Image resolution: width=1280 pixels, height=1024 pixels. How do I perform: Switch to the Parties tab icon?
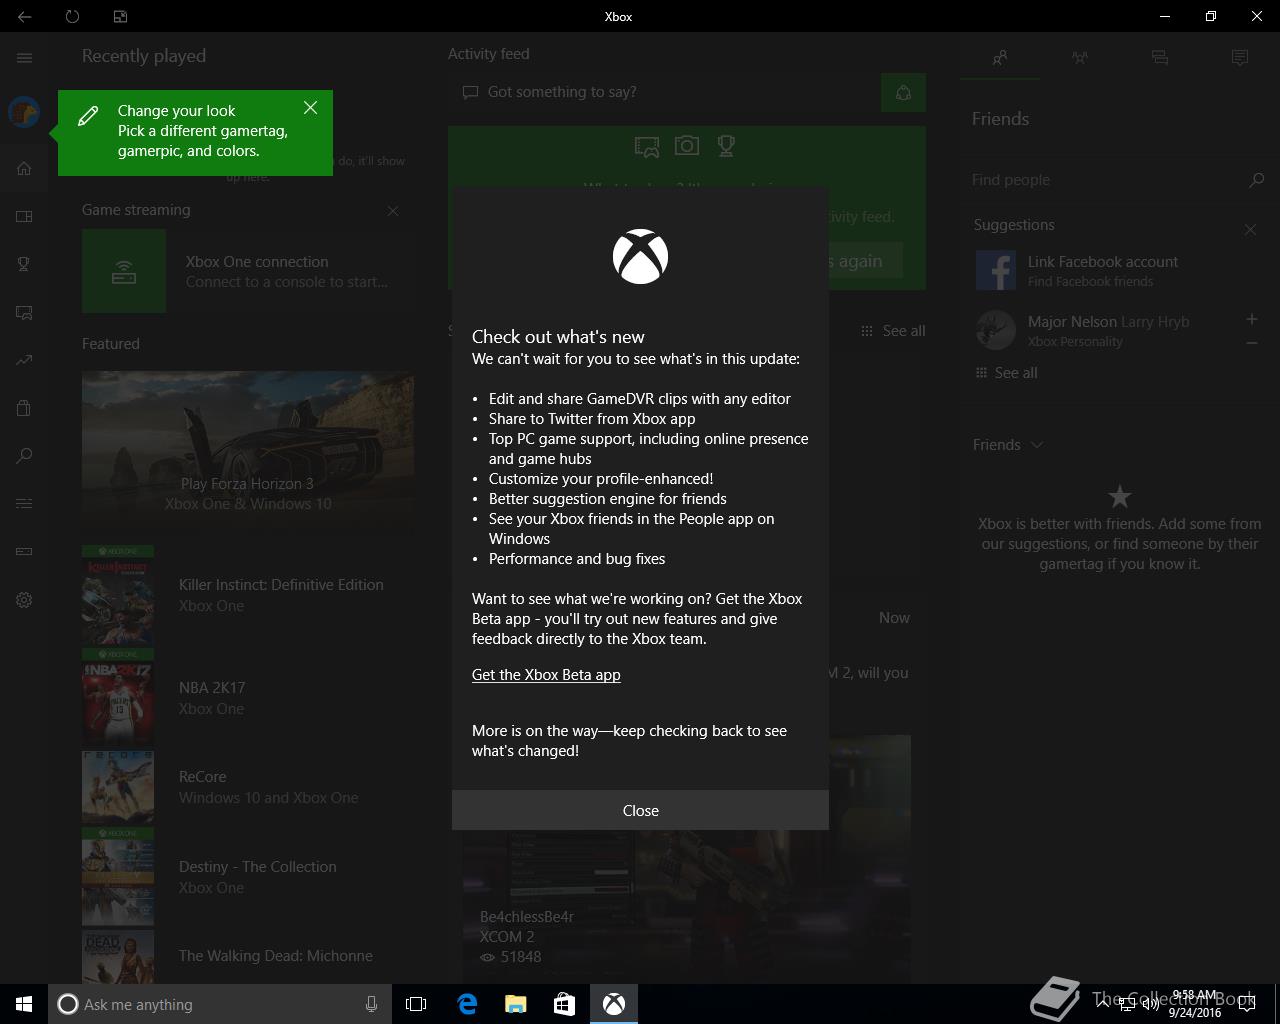coord(1080,58)
